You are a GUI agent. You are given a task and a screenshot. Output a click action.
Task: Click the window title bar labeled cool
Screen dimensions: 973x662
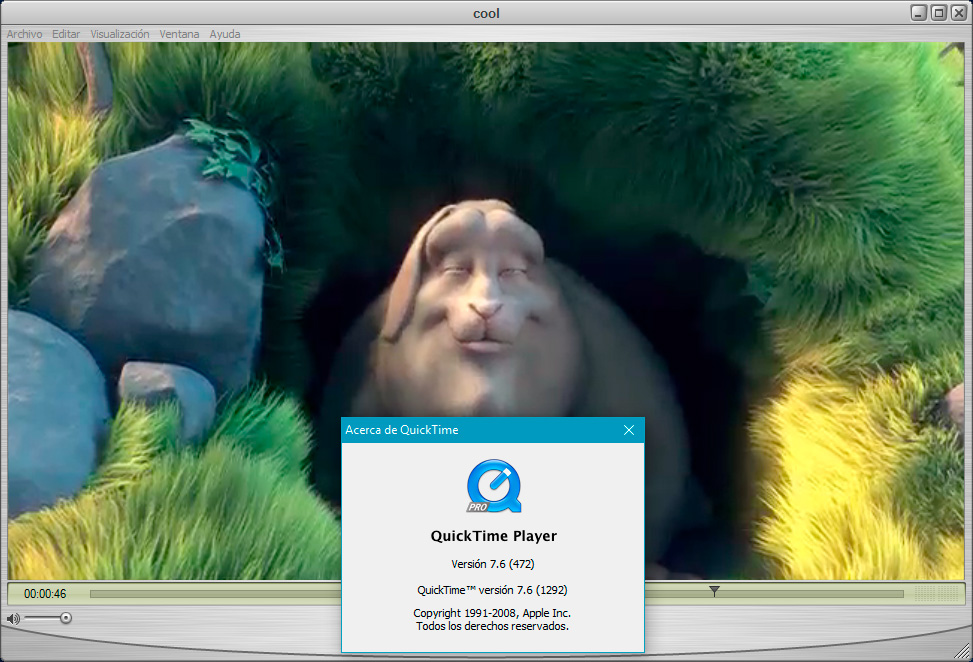point(486,12)
